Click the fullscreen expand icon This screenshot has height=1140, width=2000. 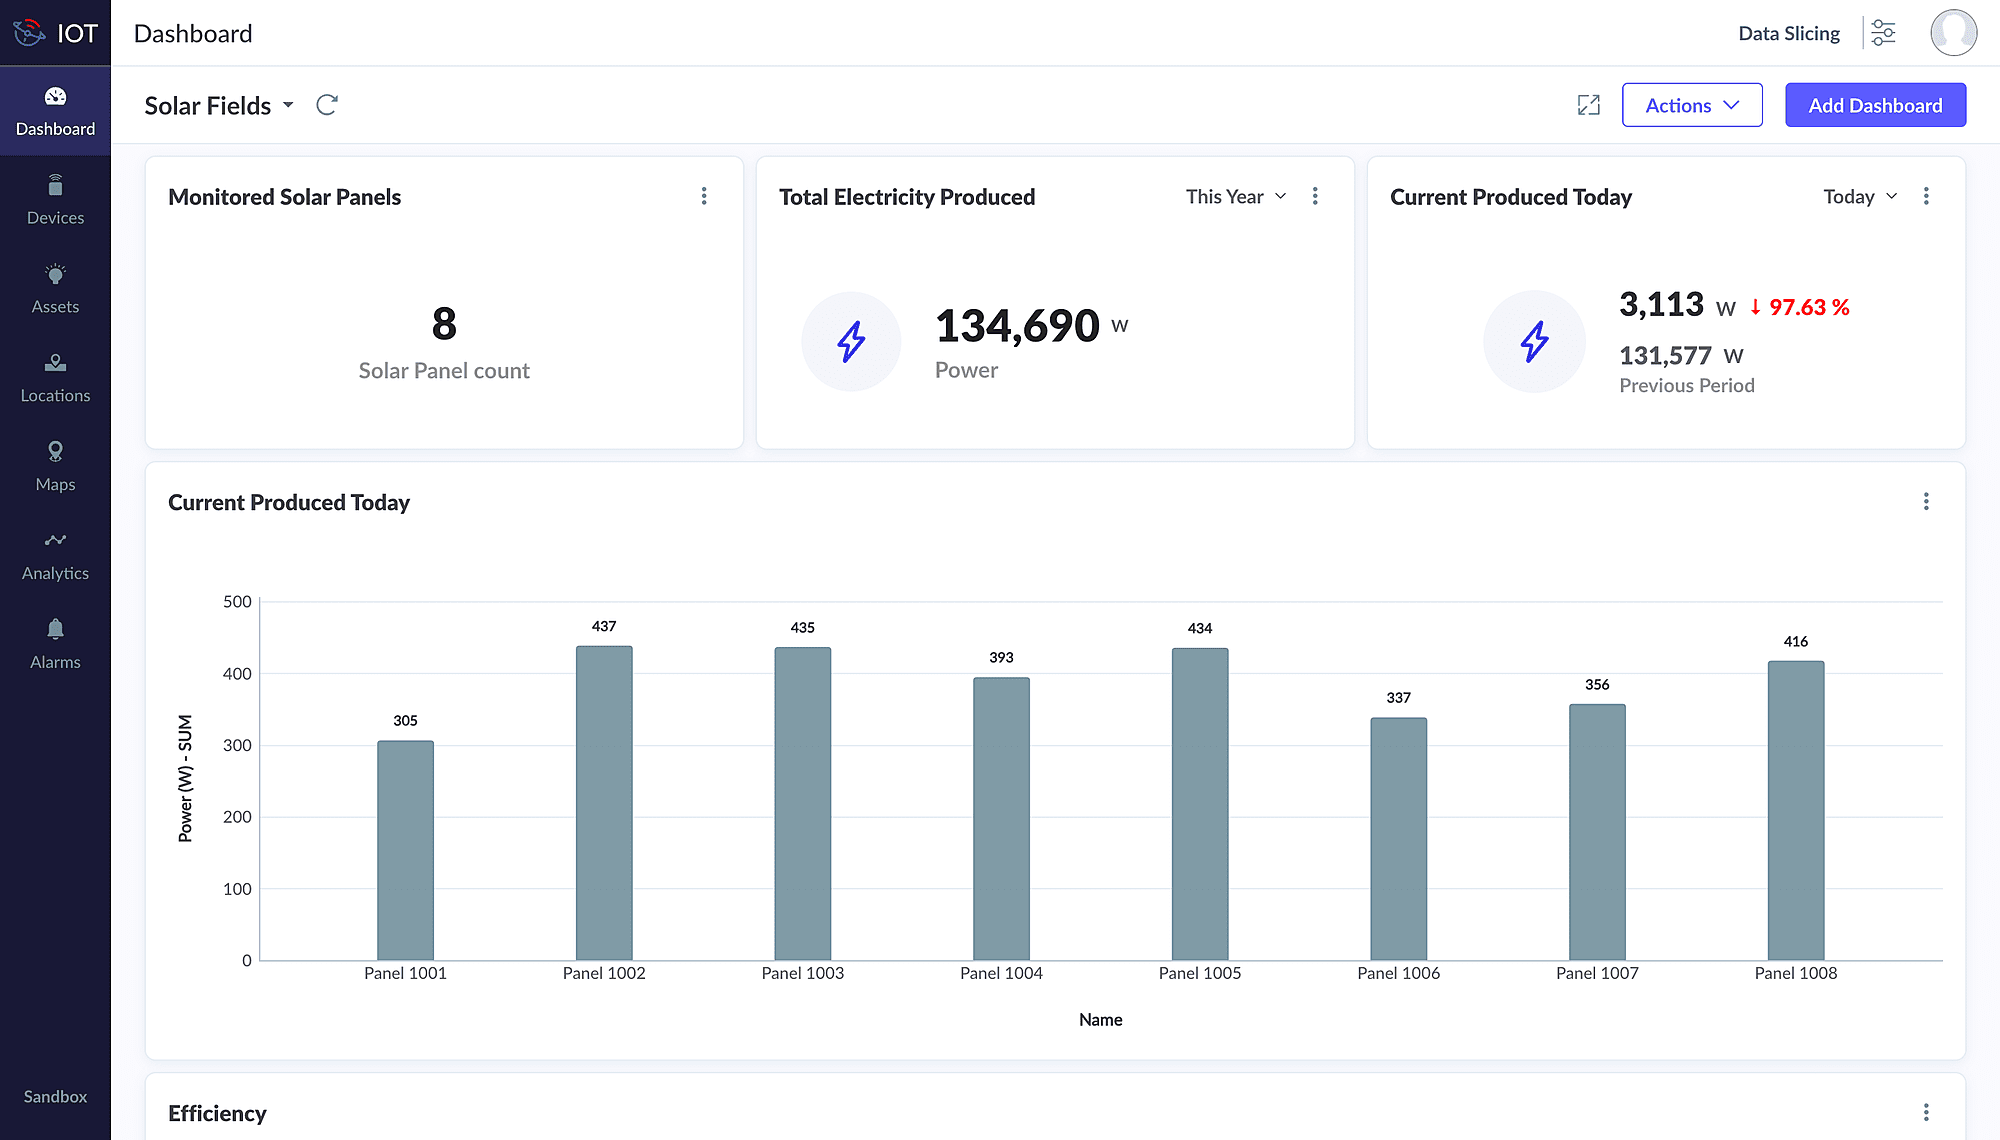coord(1588,105)
